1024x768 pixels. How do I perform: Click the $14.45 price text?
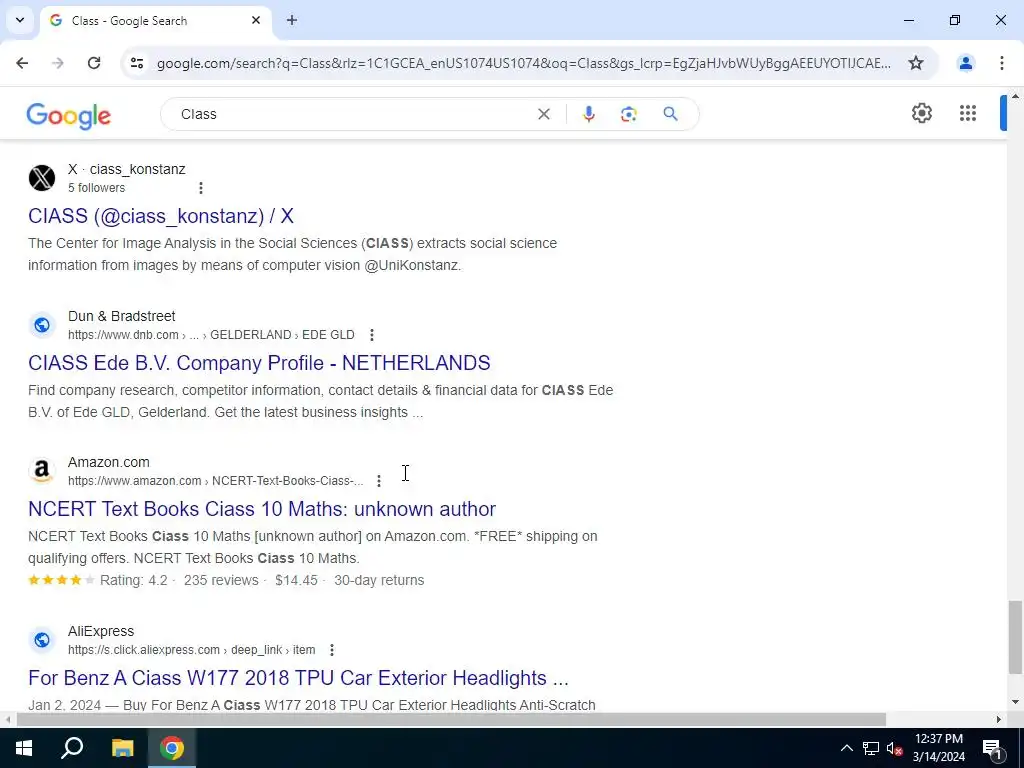pos(296,581)
